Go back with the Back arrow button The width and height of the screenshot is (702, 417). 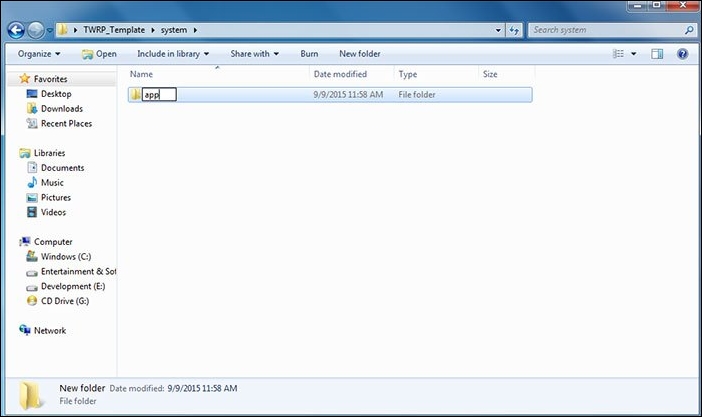(x=16, y=30)
